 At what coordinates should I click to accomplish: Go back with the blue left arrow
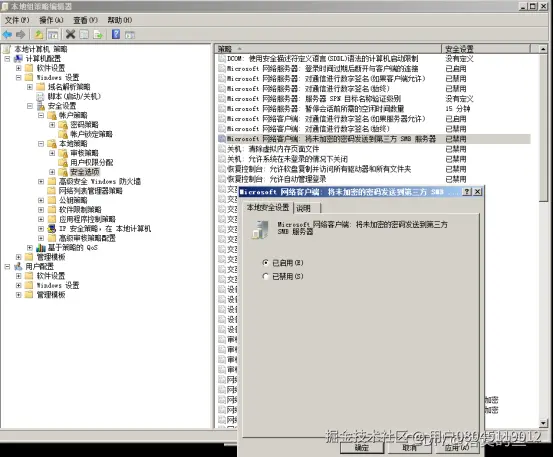pos(7,34)
